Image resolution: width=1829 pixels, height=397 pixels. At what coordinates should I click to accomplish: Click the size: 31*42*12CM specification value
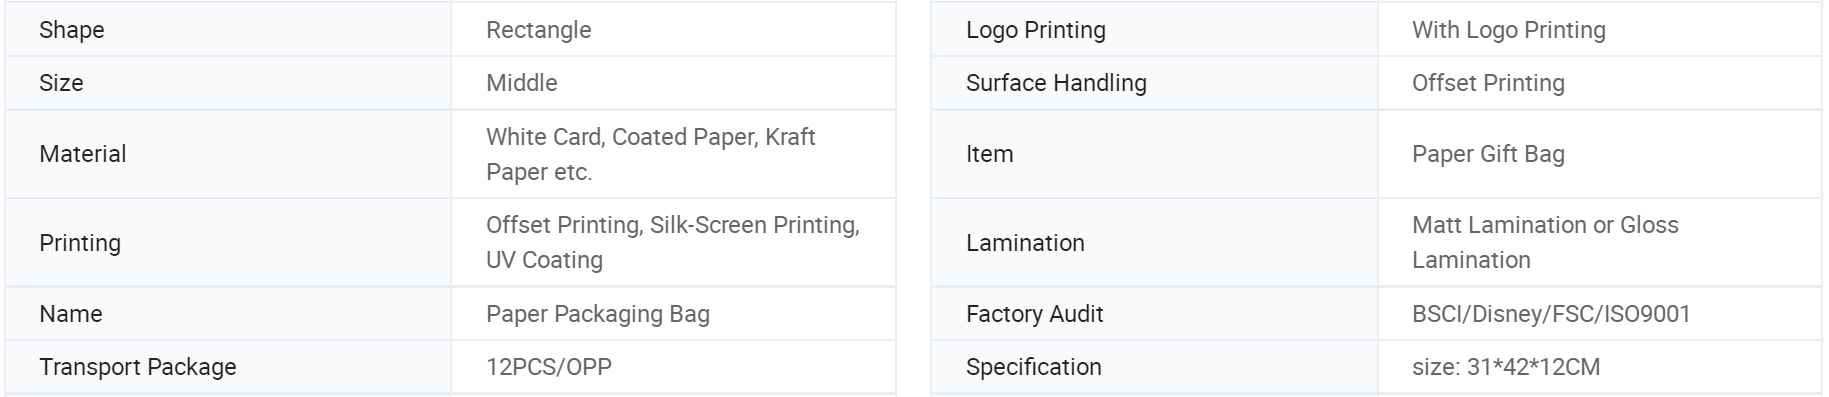[1505, 367]
